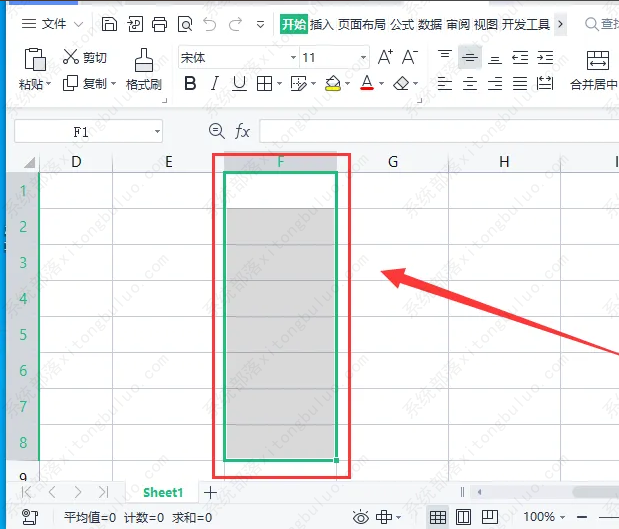Click the Copy (复制) button
Screen dimensions: 619x529
[x=86, y=83]
